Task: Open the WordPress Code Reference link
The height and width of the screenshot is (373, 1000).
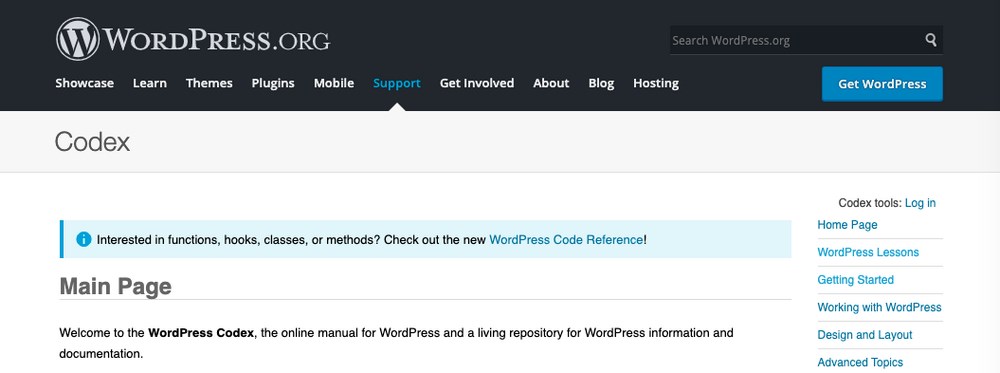Action: click(x=566, y=240)
